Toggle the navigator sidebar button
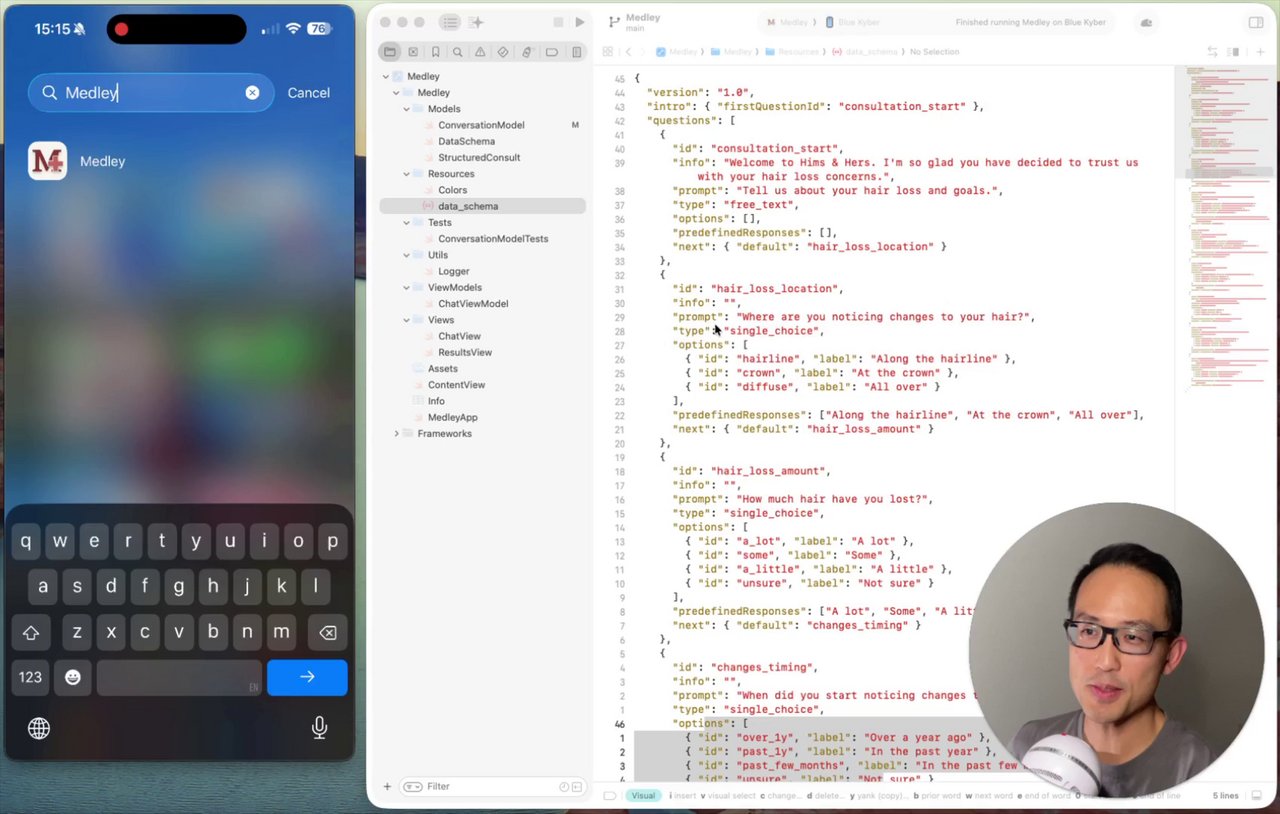The width and height of the screenshot is (1280, 814). (451, 22)
